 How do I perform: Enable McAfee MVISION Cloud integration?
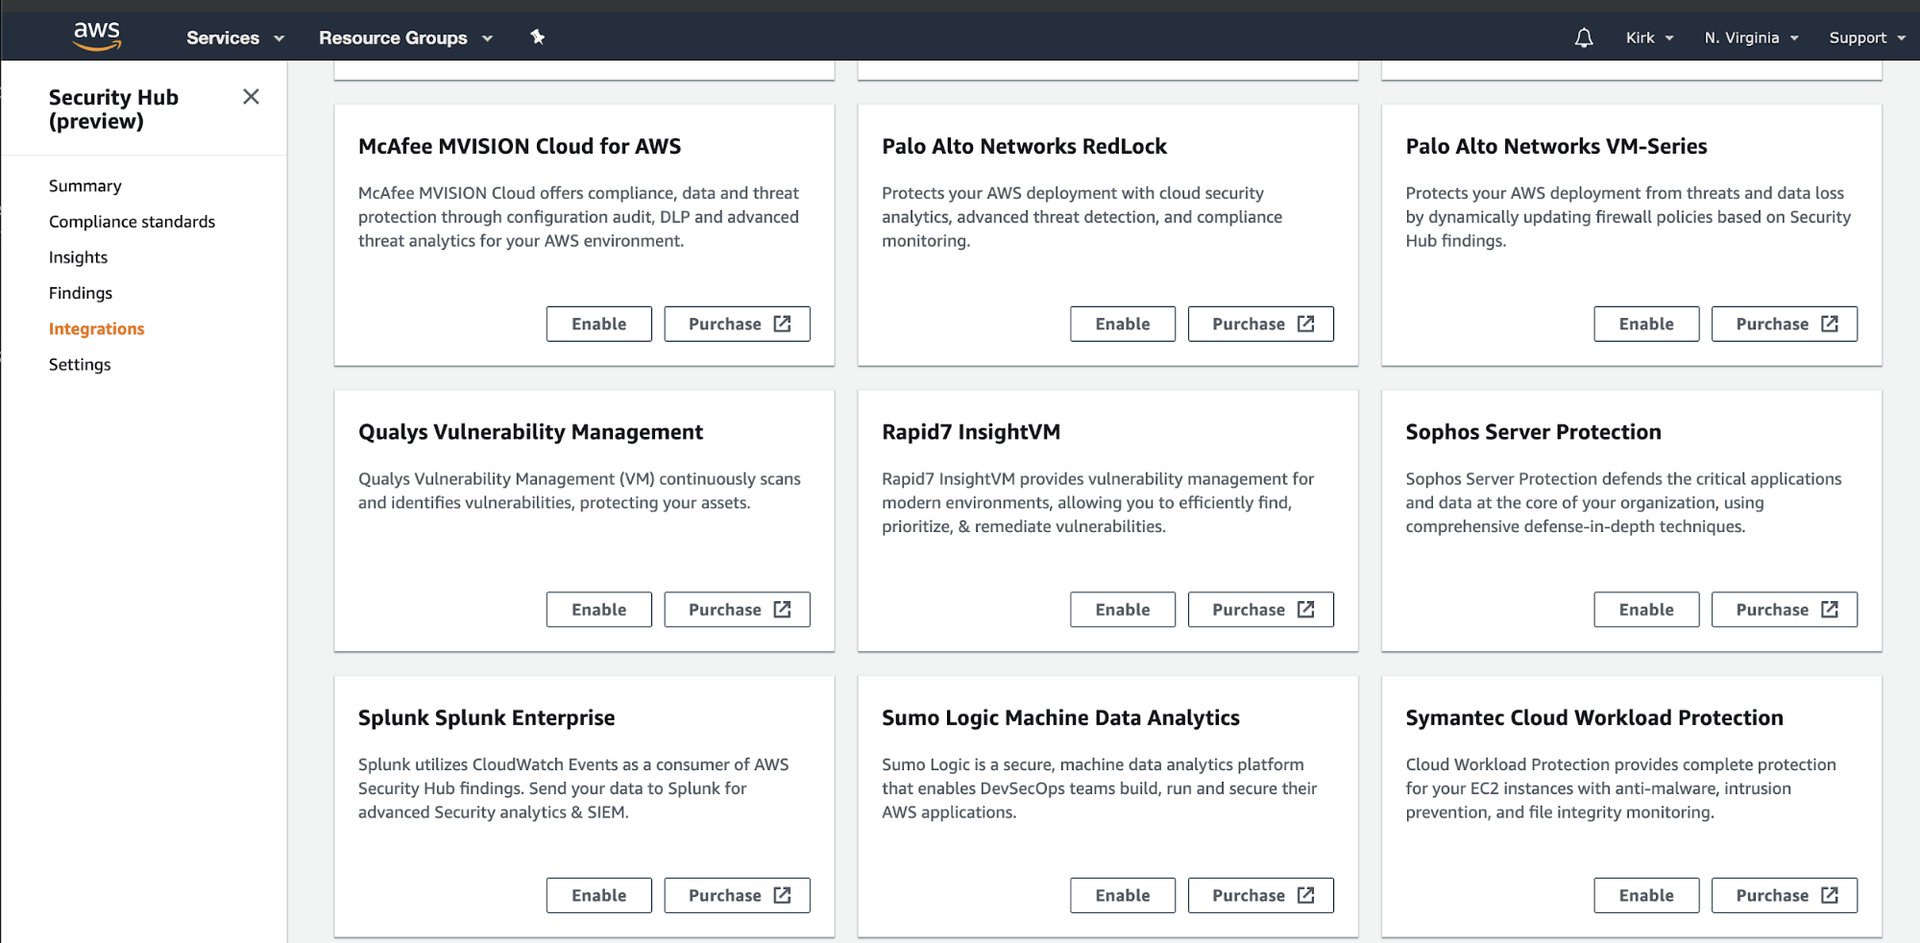tap(598, 324)
